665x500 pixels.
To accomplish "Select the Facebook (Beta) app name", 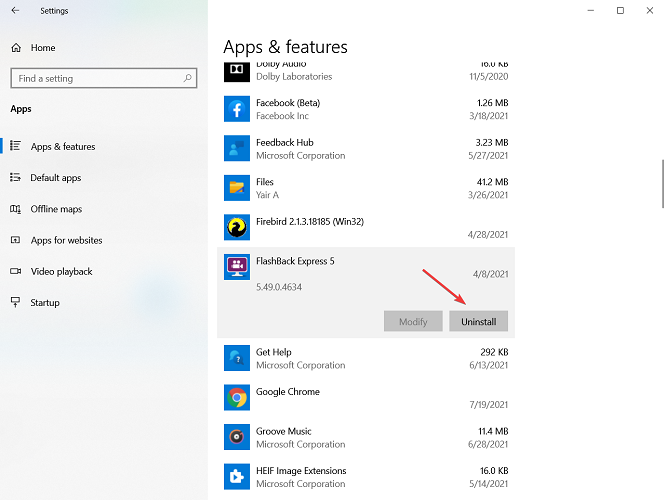I will (x=288, y=103).
